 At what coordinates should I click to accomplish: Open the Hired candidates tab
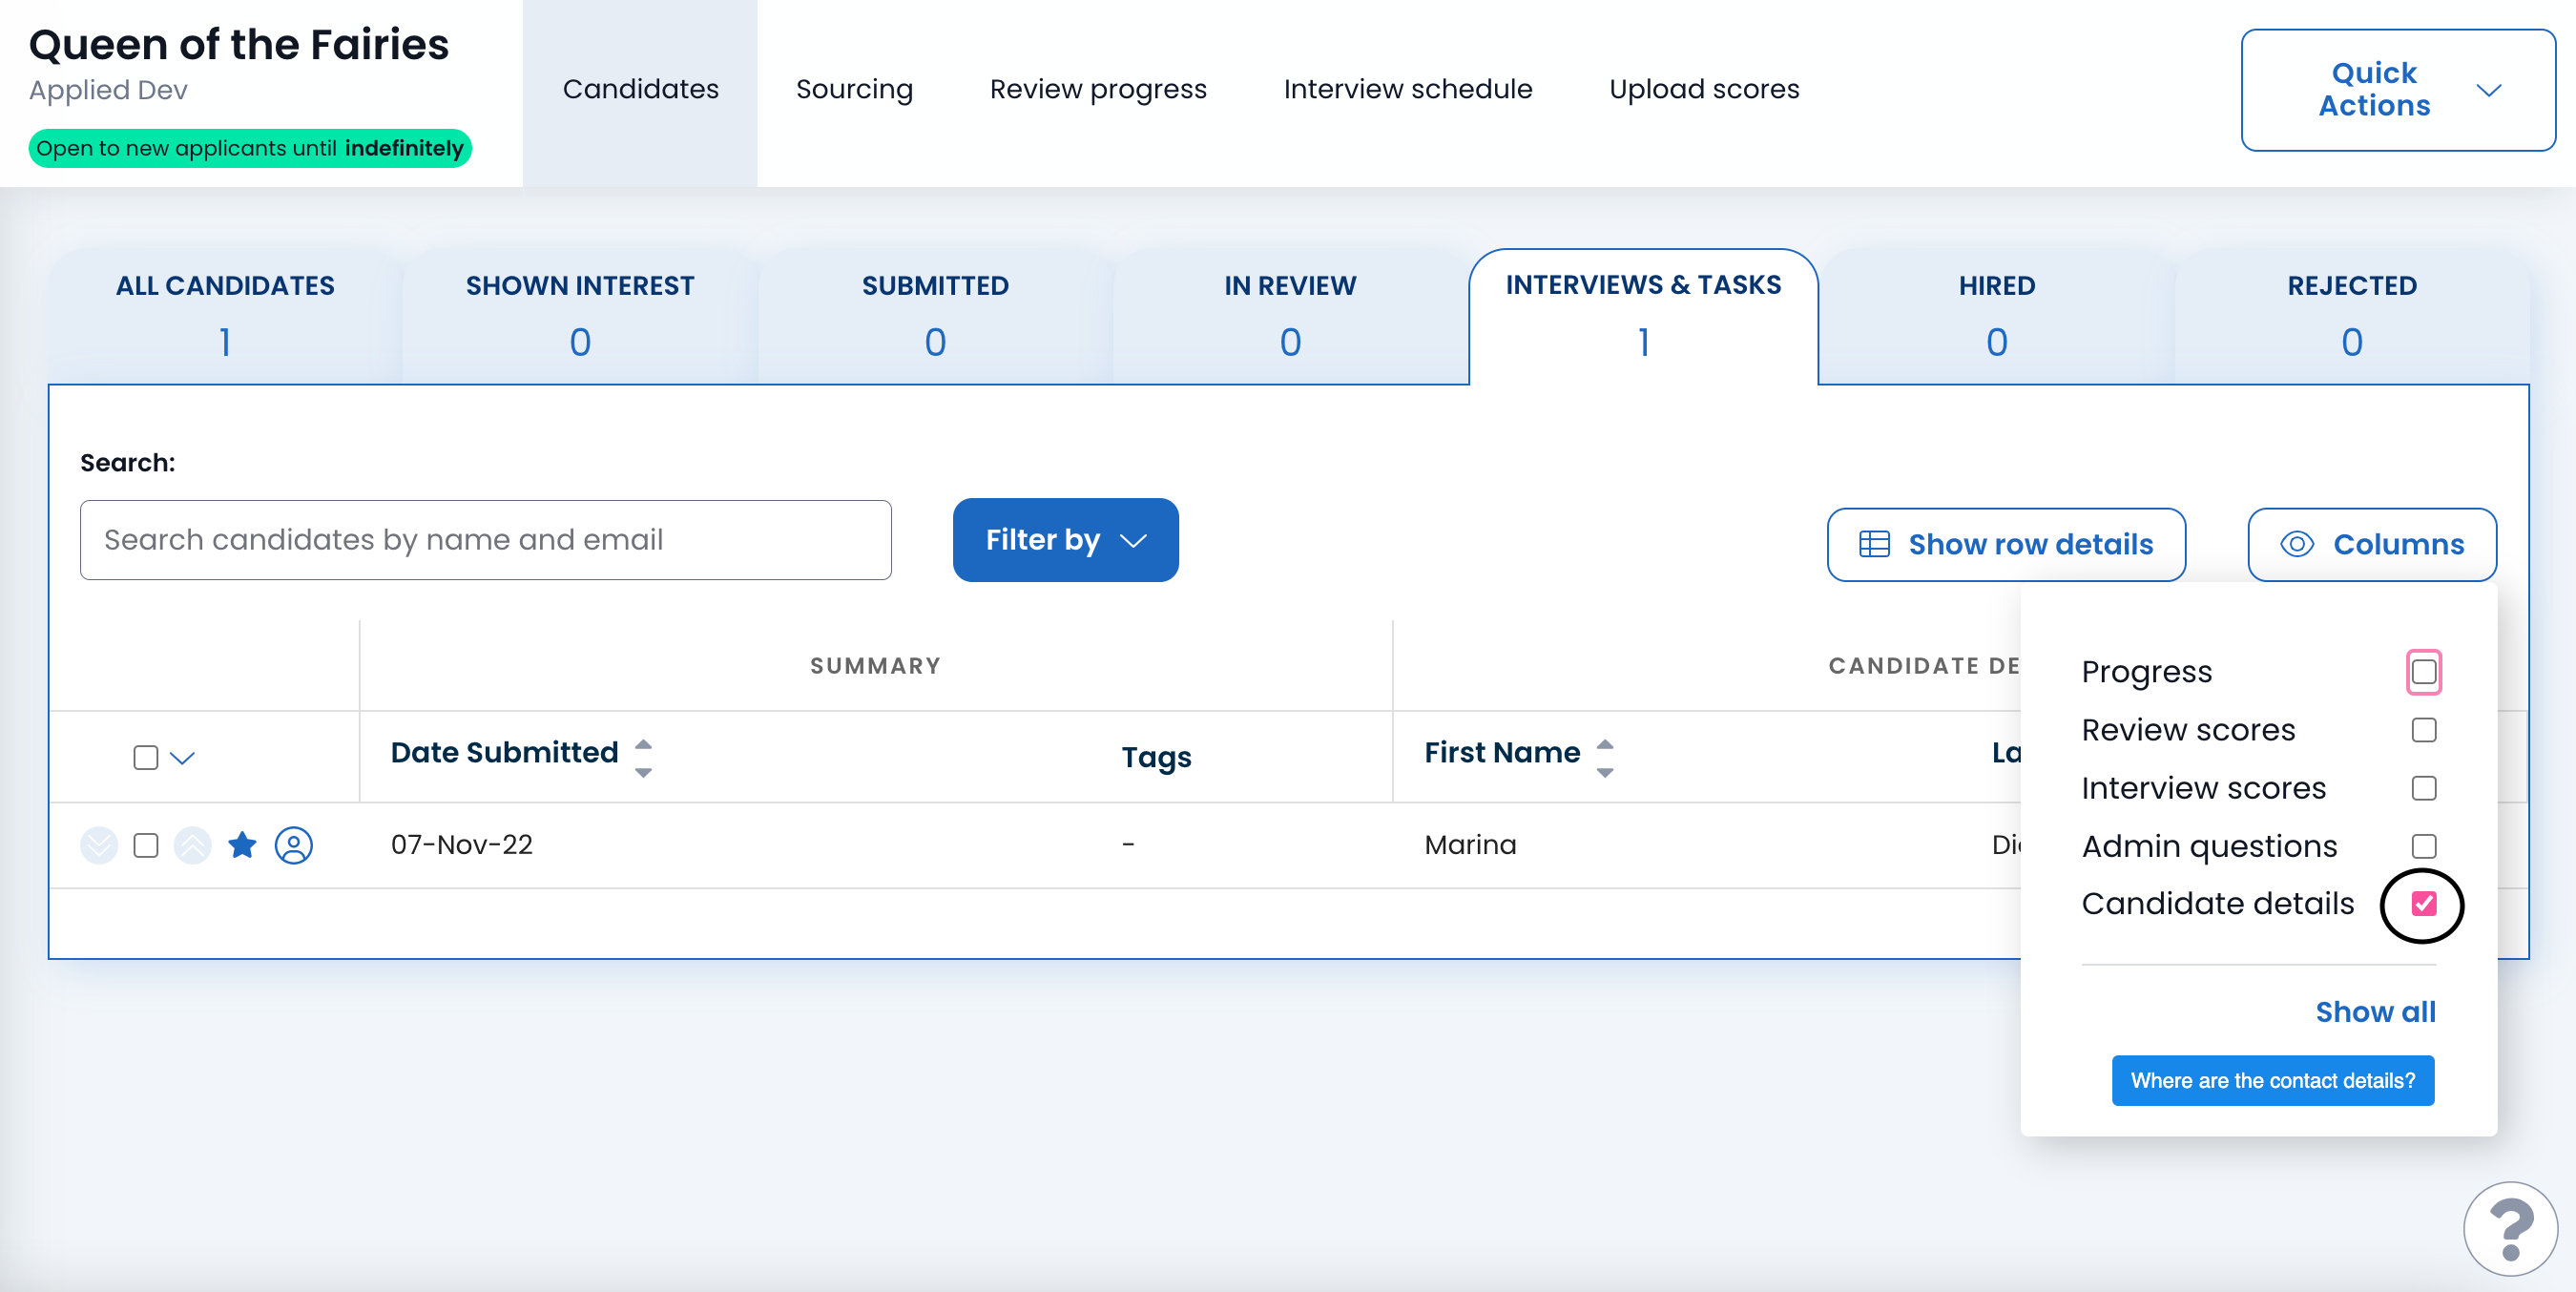pos(1995,314)
